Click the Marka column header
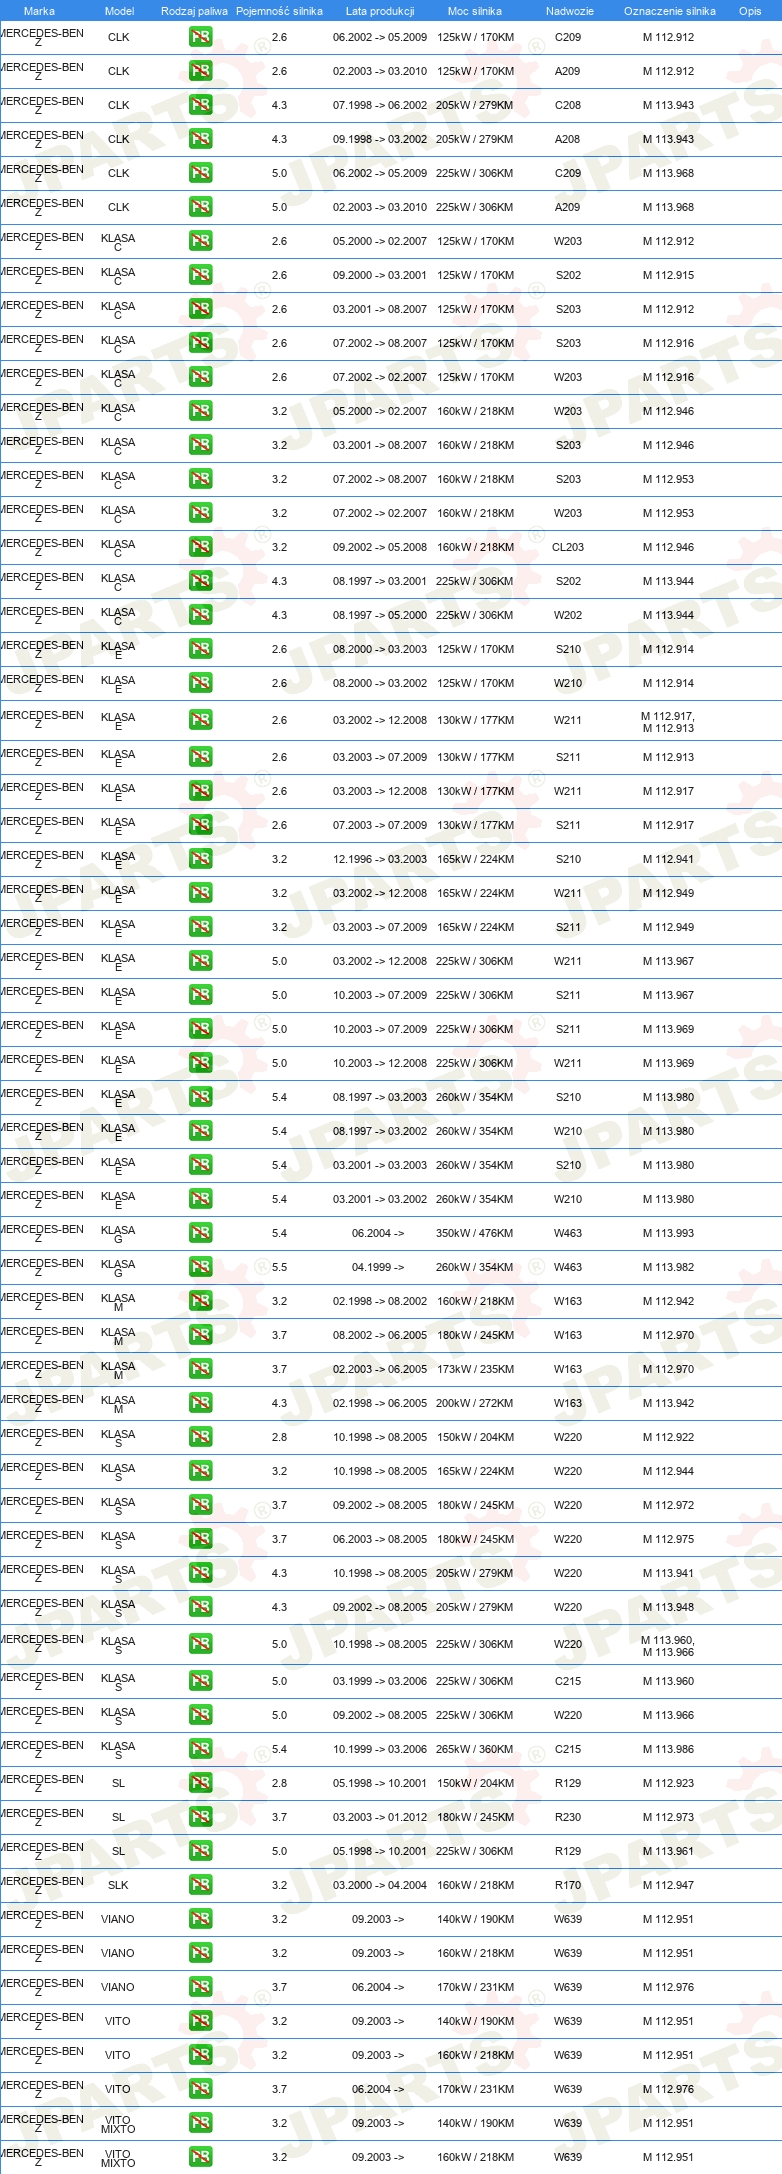 39,11
